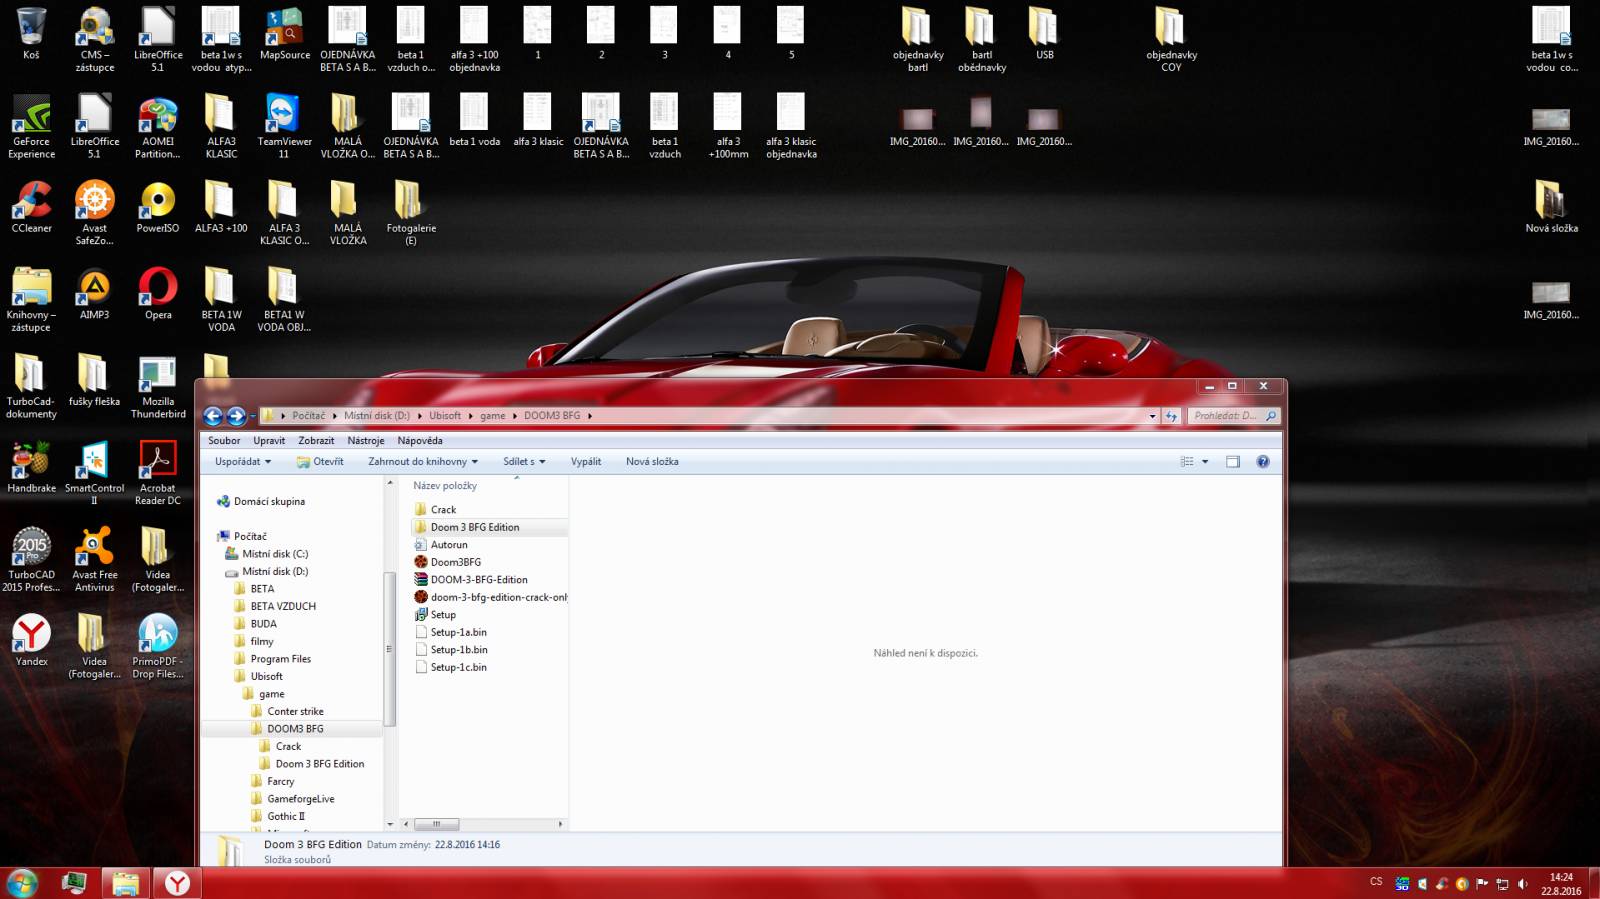Select the Crack folder in file list
The height and width of the screenshot is (899, 1600).
click(x=443, y=510)
